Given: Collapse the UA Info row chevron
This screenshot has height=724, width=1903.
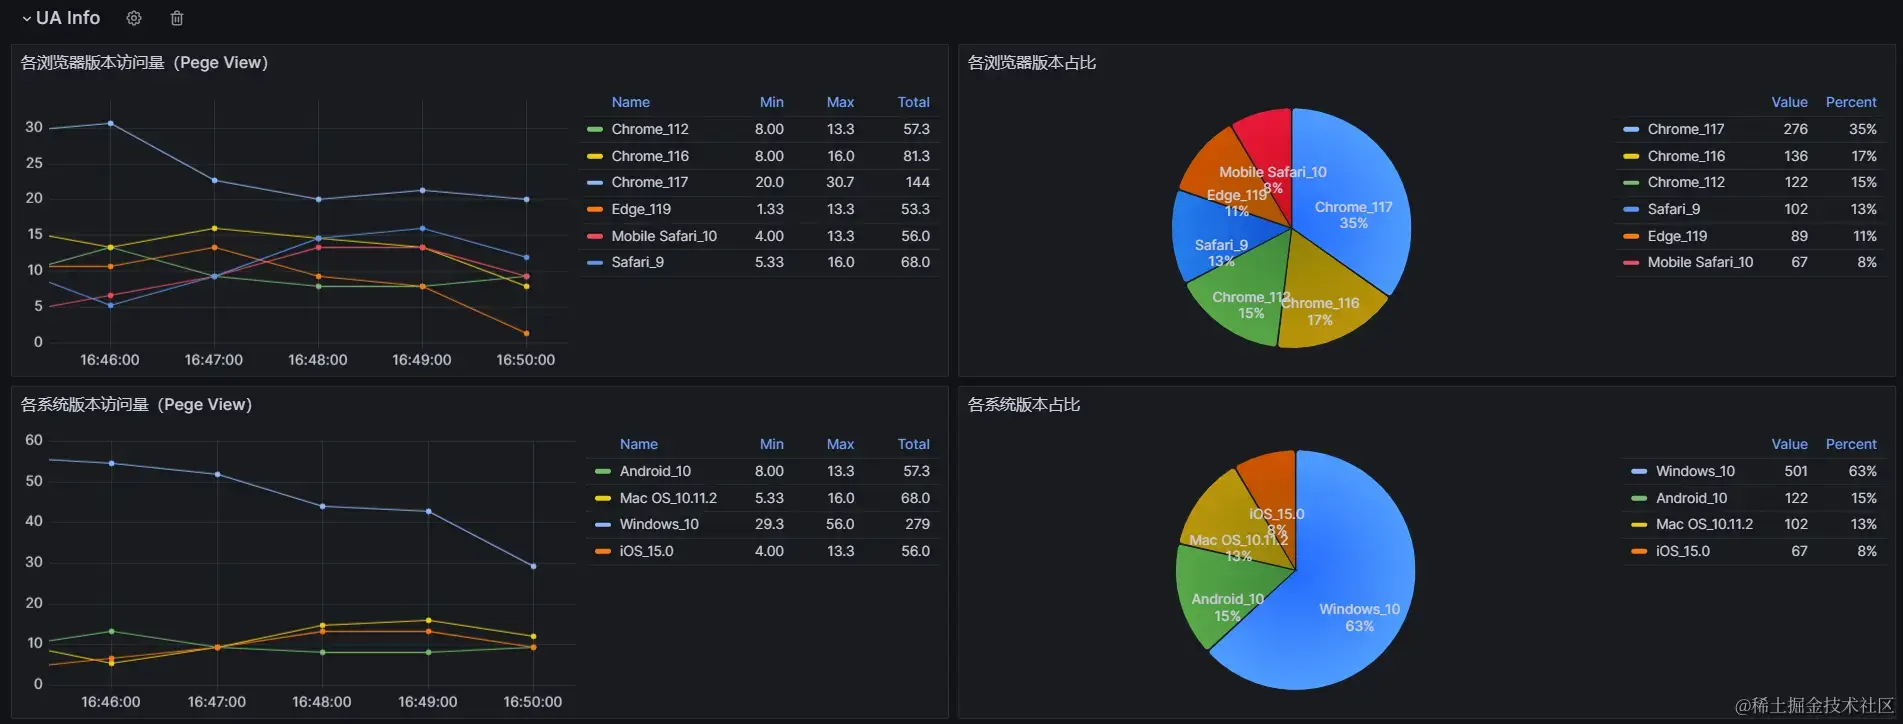Looking at the screenshot, I should click(x=26, y=18).
